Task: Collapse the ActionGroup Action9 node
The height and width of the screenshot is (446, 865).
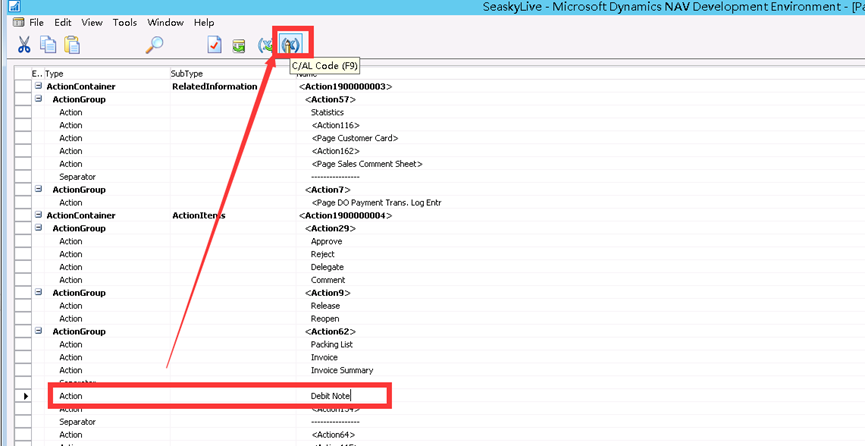Action: (38, 292)
